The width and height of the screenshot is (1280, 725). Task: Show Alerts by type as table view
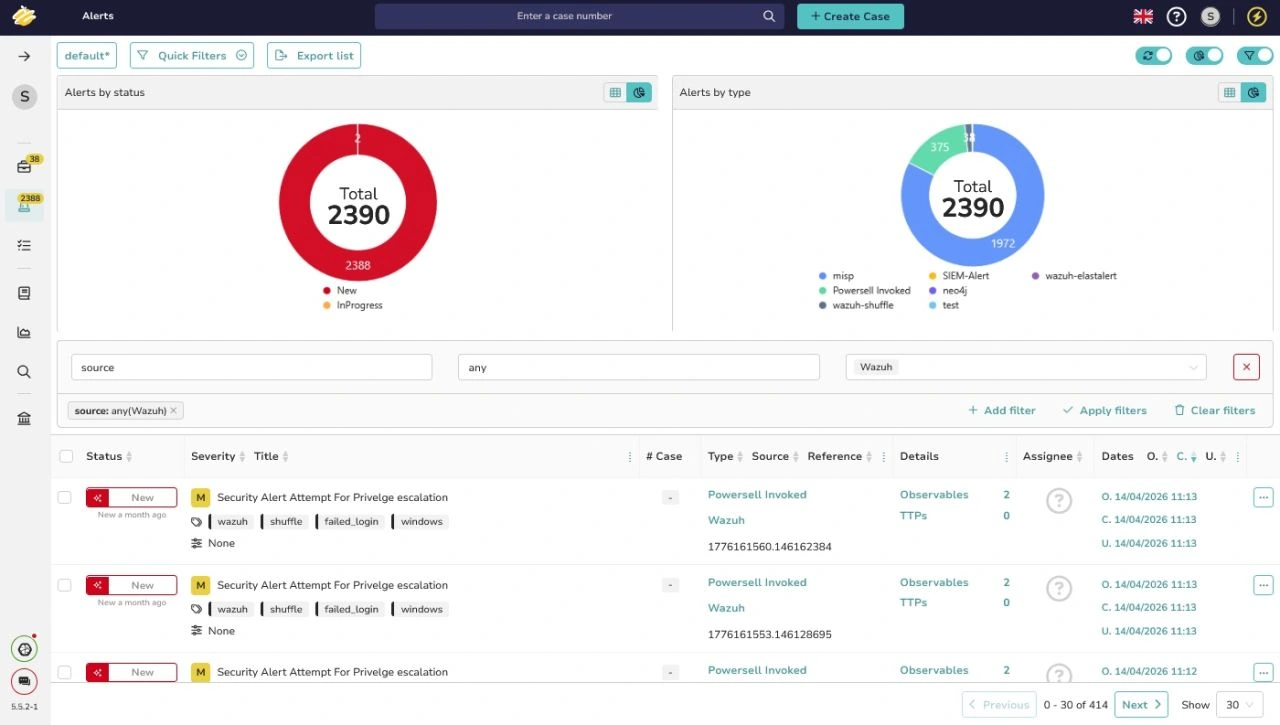coord(1229,92)
